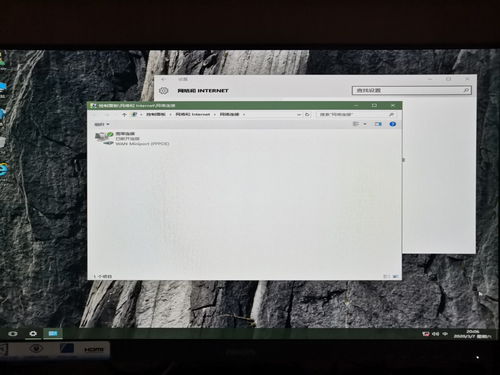Click the up-directory arrow in the address bar

(x=124, y=114)
